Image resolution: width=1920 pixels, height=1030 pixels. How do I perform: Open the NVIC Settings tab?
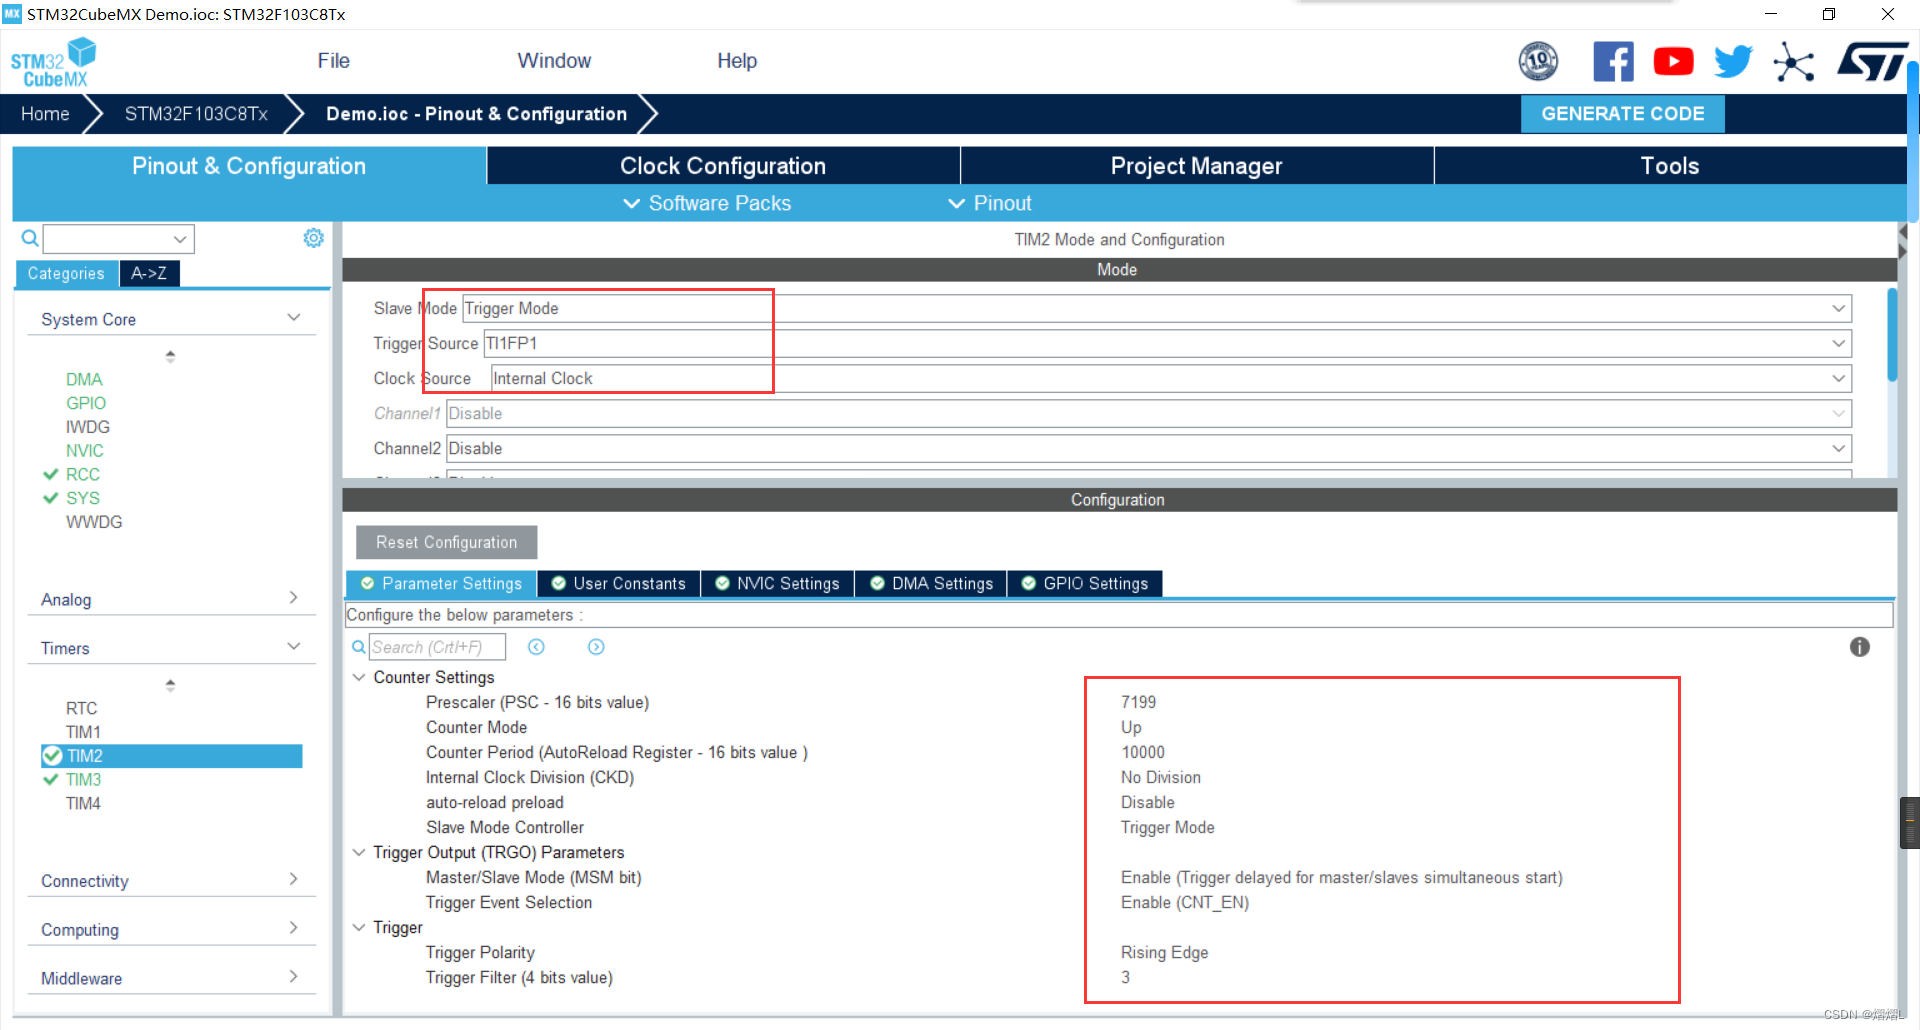[778, 583]
